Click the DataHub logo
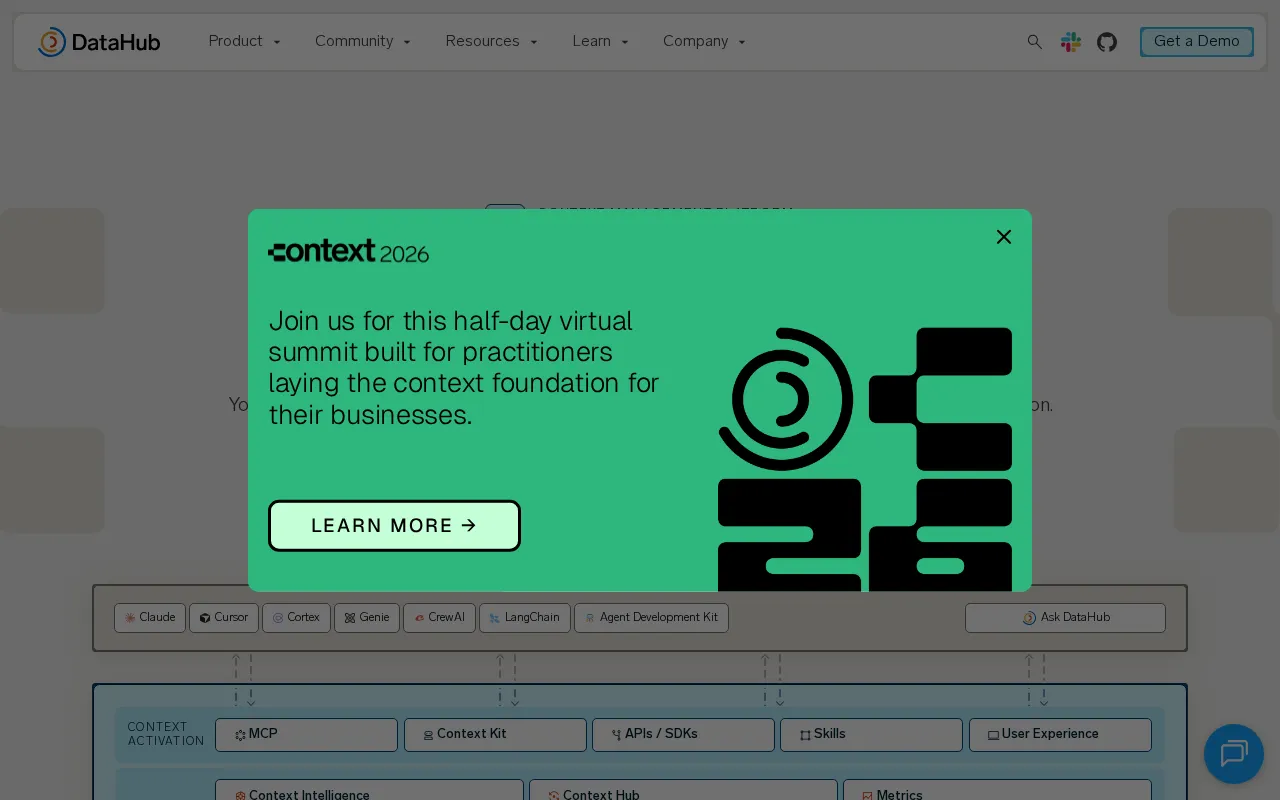 99,42
